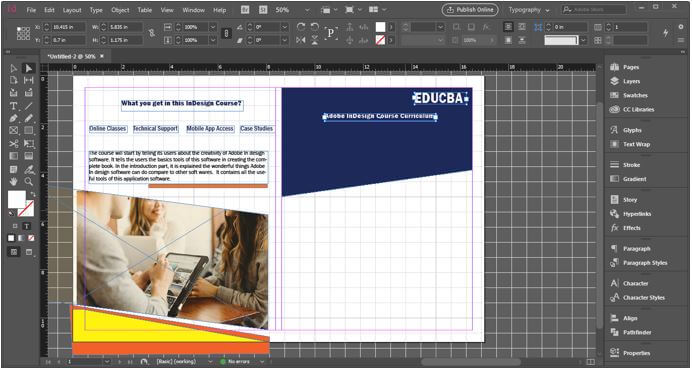The width and height of the screenshot is (692, 370).
Task: Open the Type menu
Action: 96,10
